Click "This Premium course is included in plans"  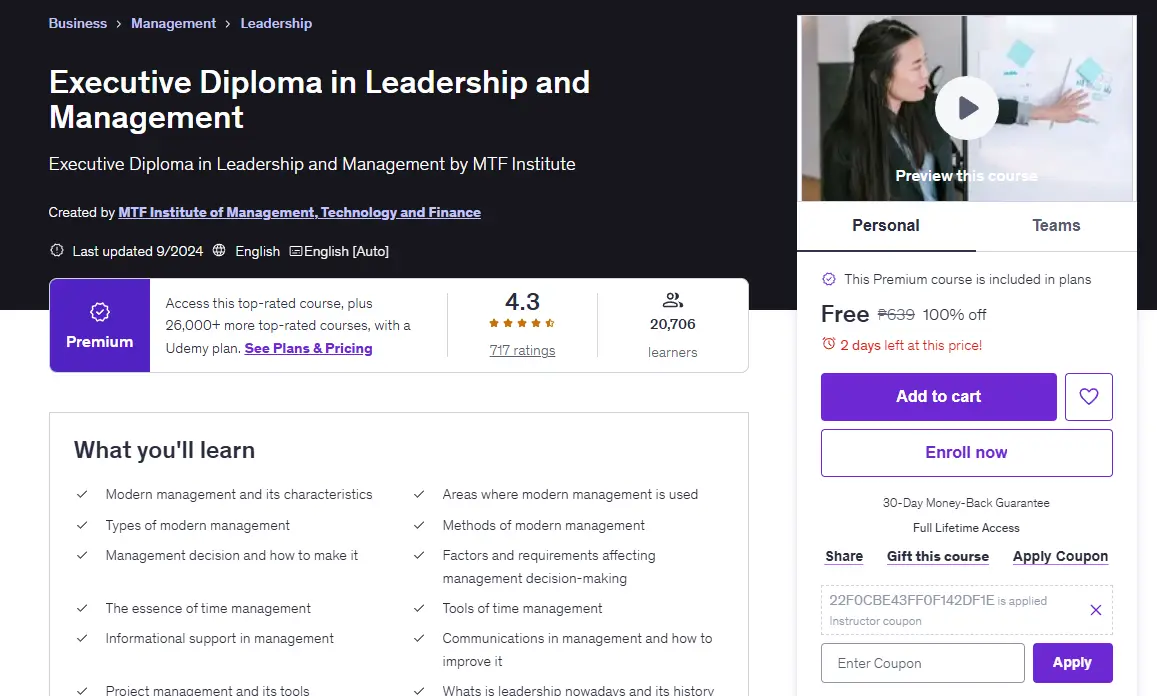coord(967,280)
